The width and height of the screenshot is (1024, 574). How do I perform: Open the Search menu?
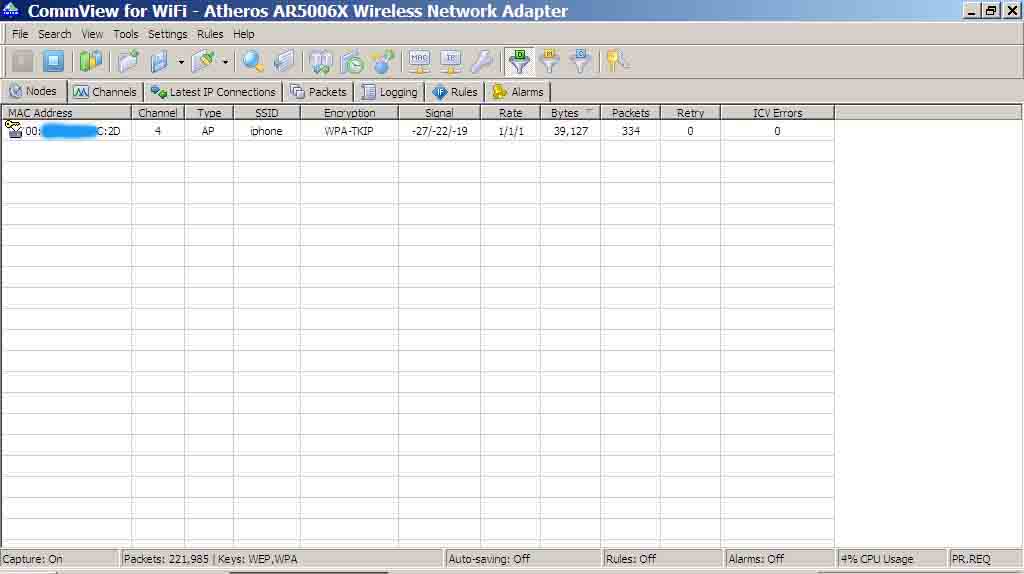coord(54,34)
